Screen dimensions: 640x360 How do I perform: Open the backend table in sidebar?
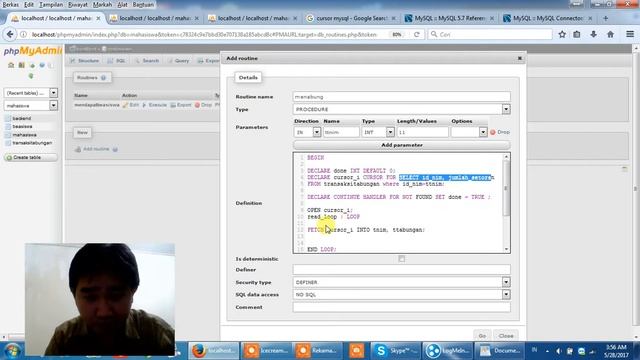21,118
